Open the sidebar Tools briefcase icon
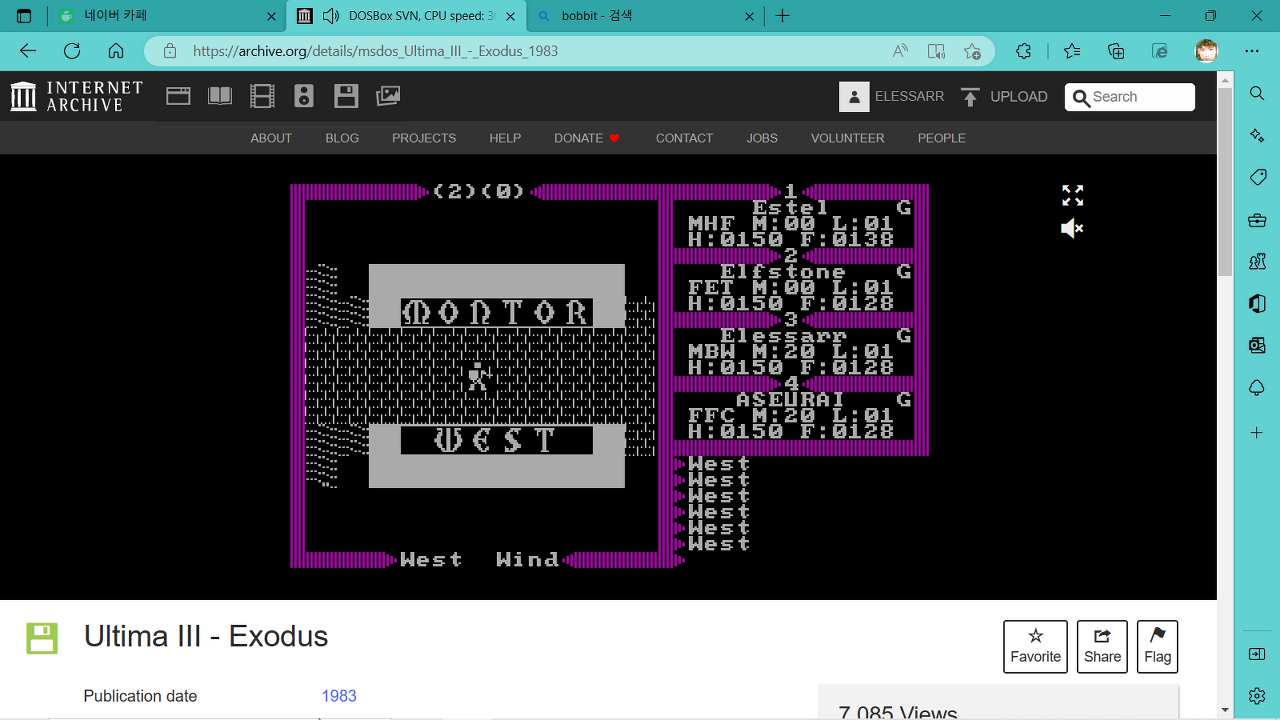The width and height of the screenshot is (1280, 720). coord(1257,220)
